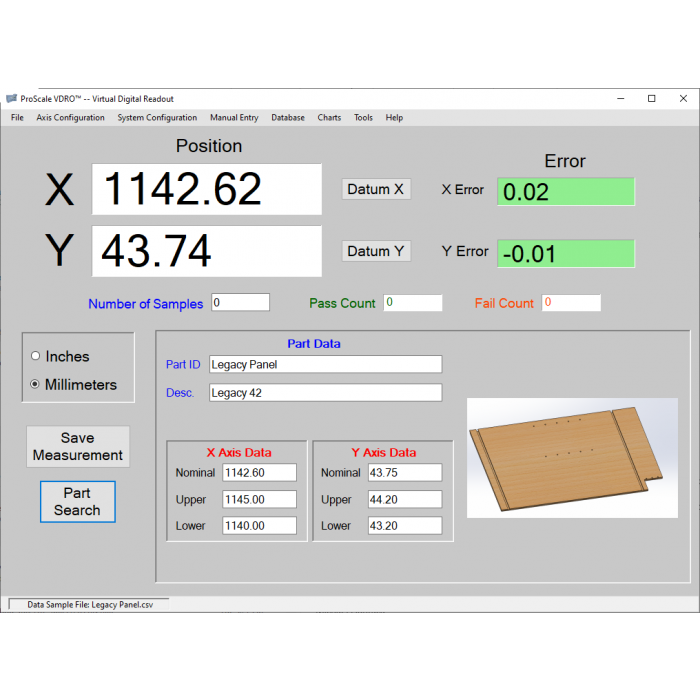The height and width of the screenshot is (700, 700).
Task: Click the wooden panel part image
Action: (x=572, y=458)
